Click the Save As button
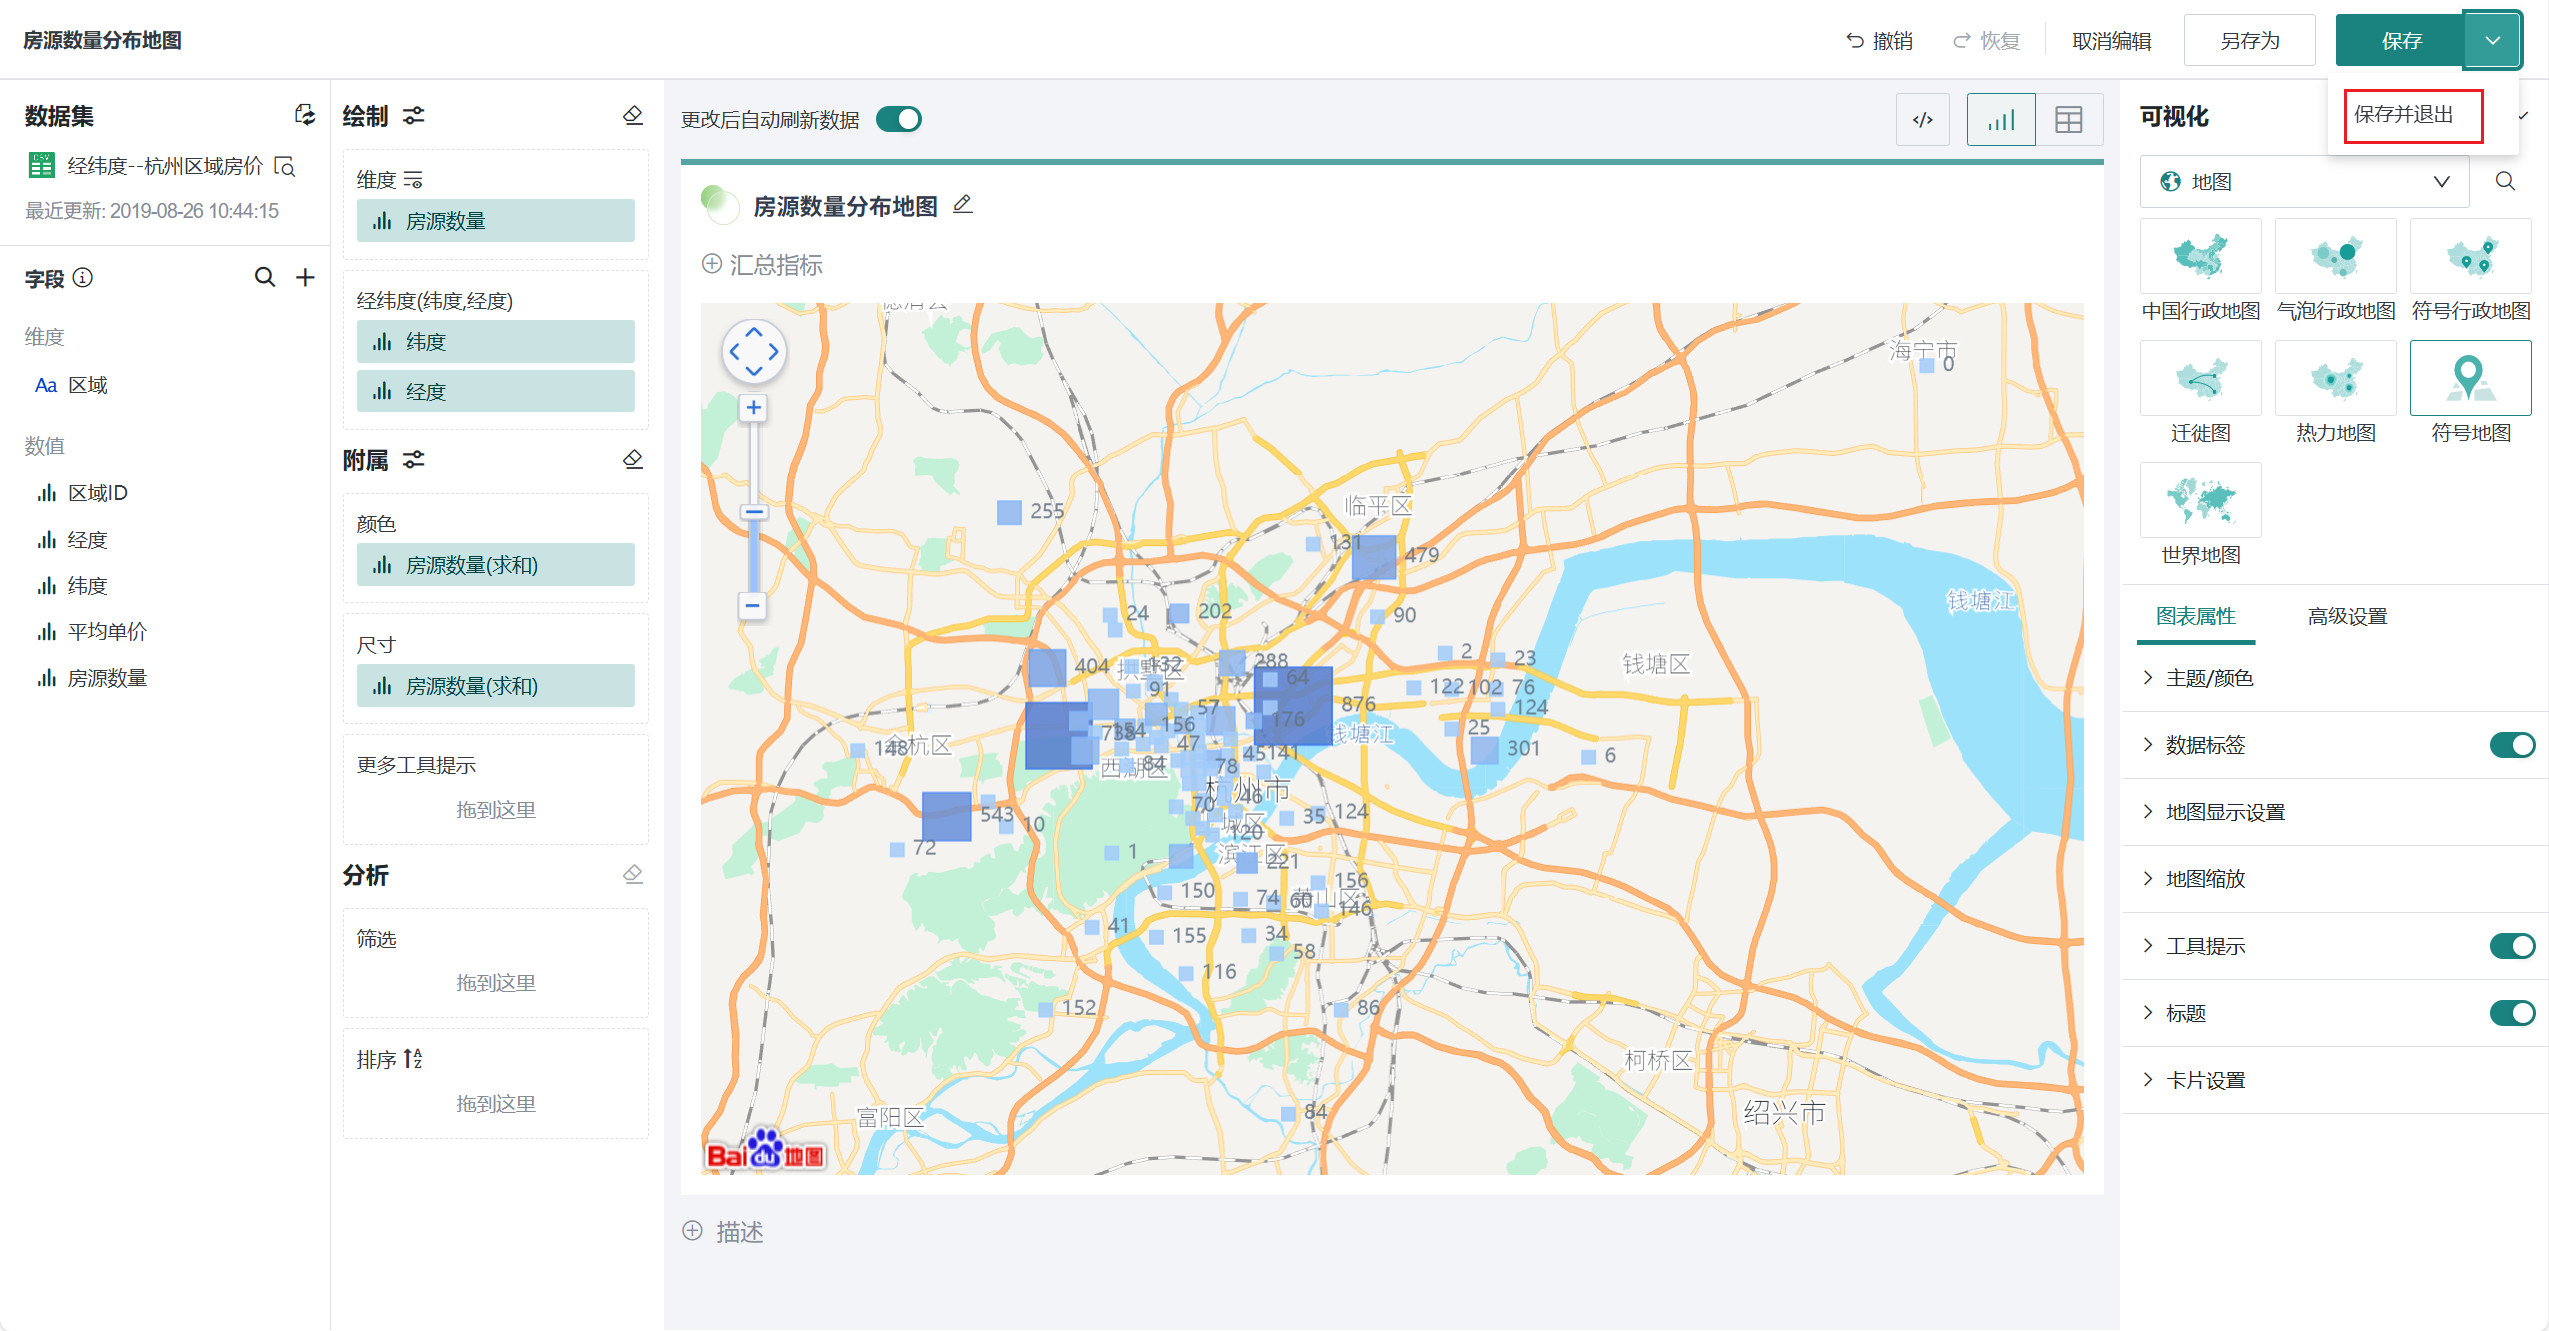 tap(2249, 41)
